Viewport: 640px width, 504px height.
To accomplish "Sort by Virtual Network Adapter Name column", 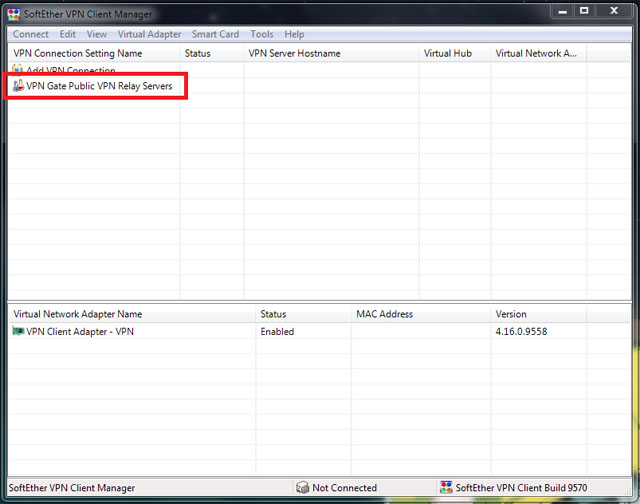I will click(x=132, y=314).
